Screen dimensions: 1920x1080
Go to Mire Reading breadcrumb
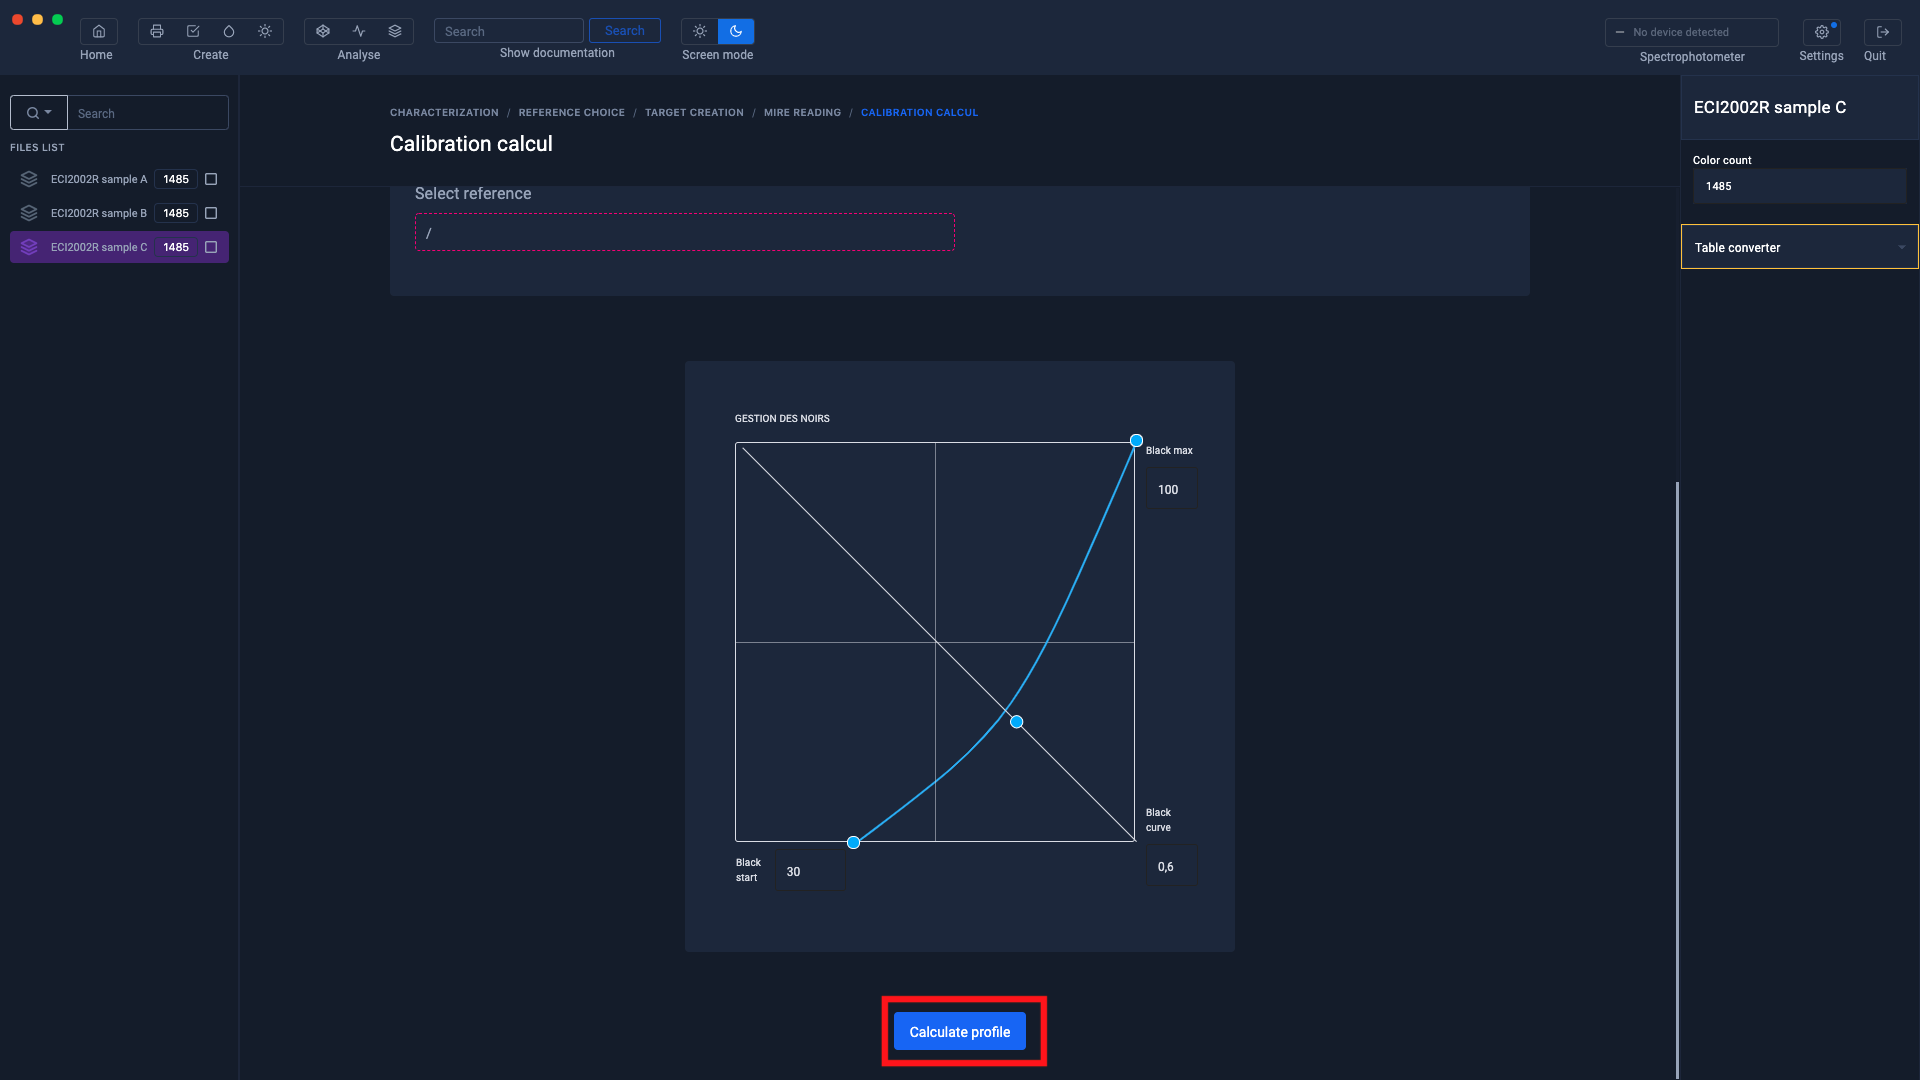(x=802, y=112)
